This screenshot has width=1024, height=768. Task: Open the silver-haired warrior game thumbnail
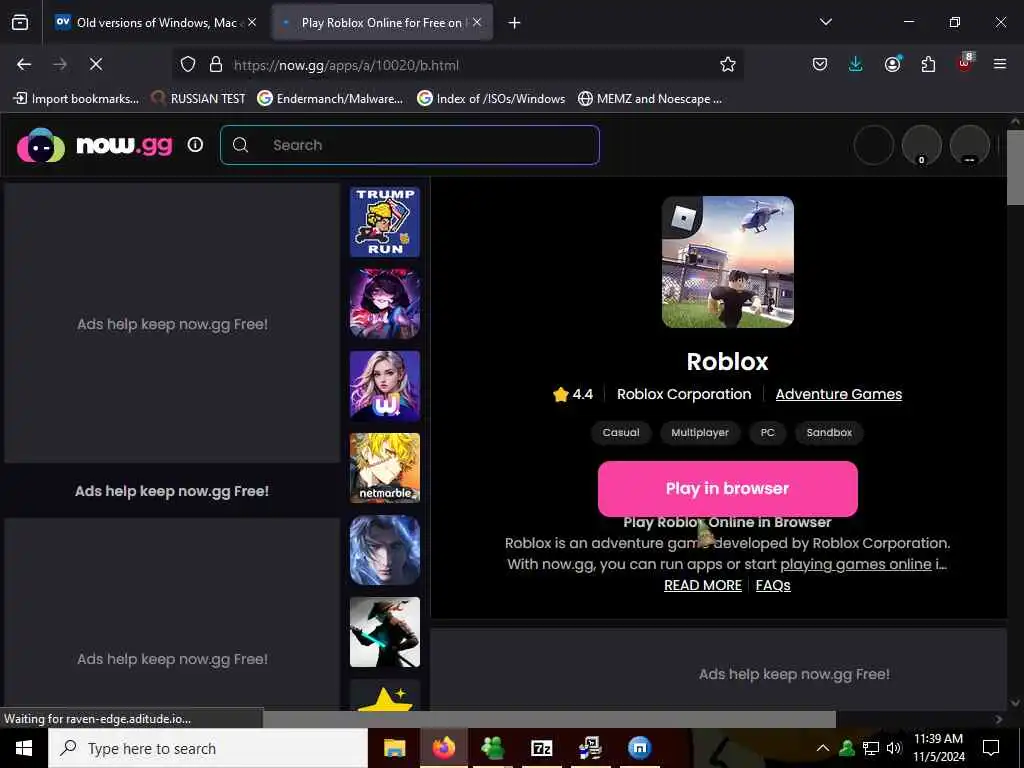point(385,550)
